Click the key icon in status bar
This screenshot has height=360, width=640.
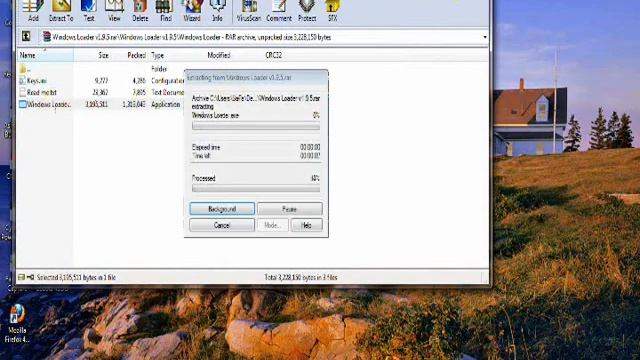30,277
